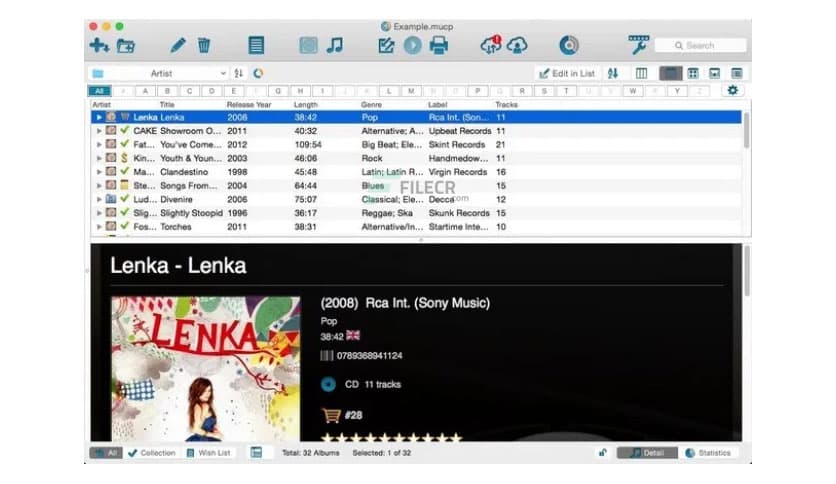Select the Wish List filter
Viewport: 836px width, 484px height.
point(208,453)
